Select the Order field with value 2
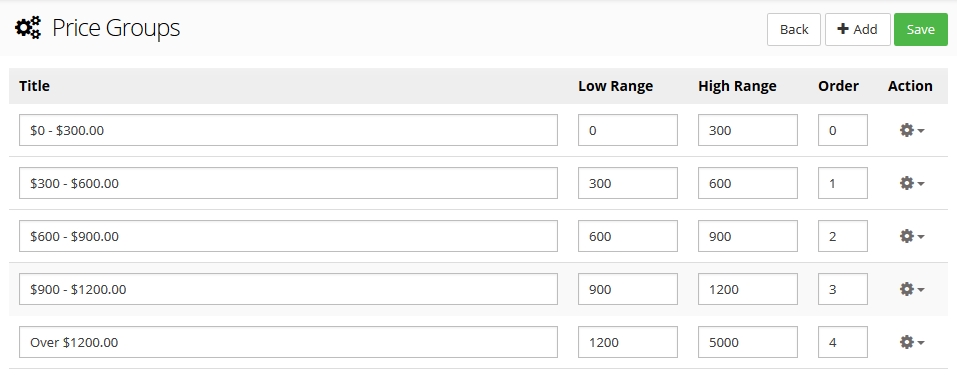The height and width of the screenshot is (387, 957). tap(842, 236)
